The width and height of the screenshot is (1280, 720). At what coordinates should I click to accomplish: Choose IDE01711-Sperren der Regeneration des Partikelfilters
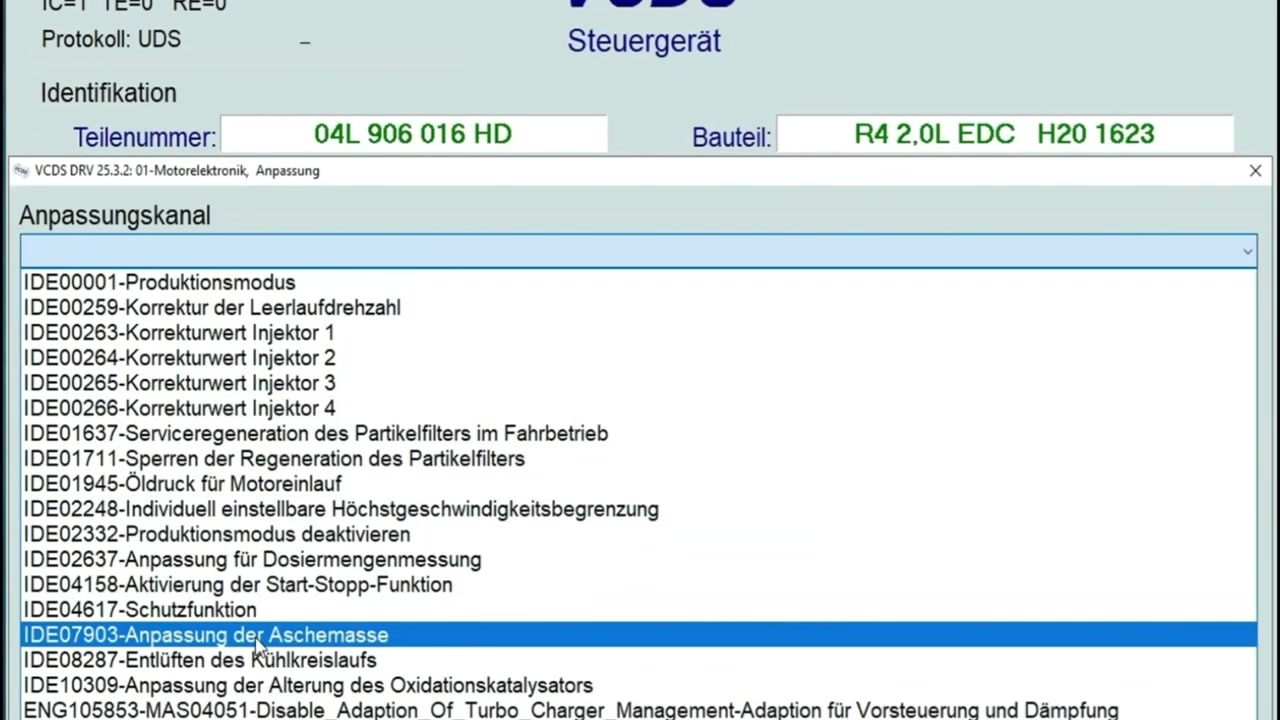point(639,459)
